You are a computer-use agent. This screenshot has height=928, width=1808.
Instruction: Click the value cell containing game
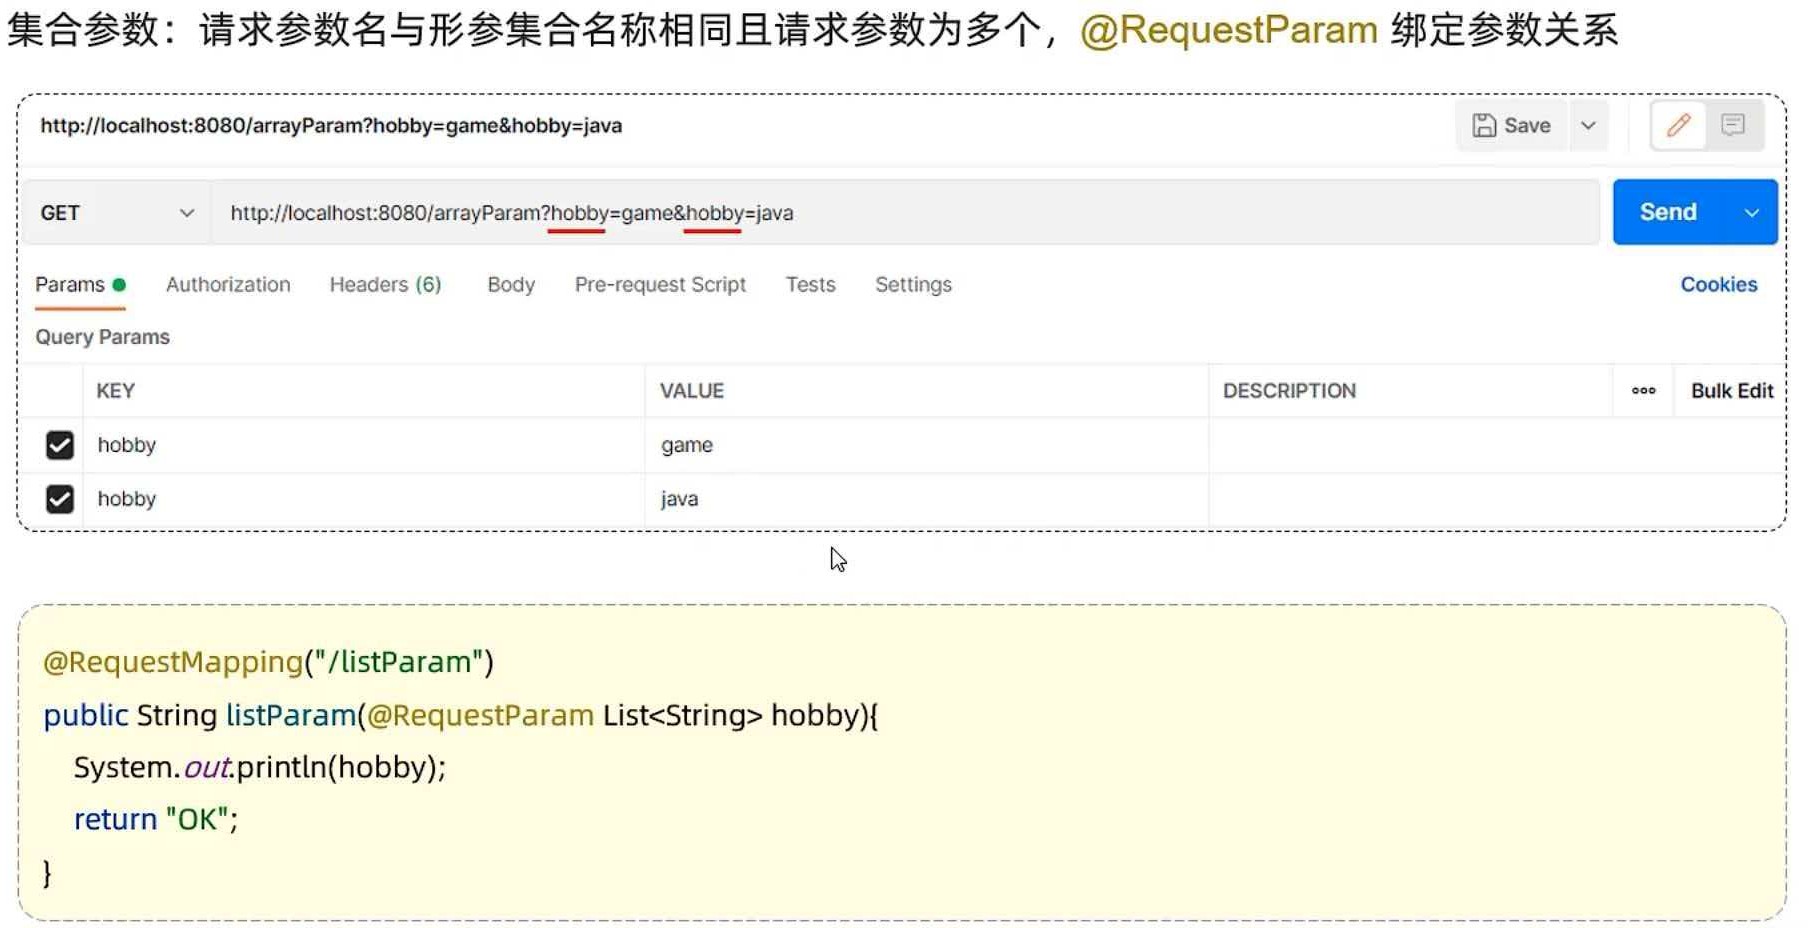pos(927,445)
